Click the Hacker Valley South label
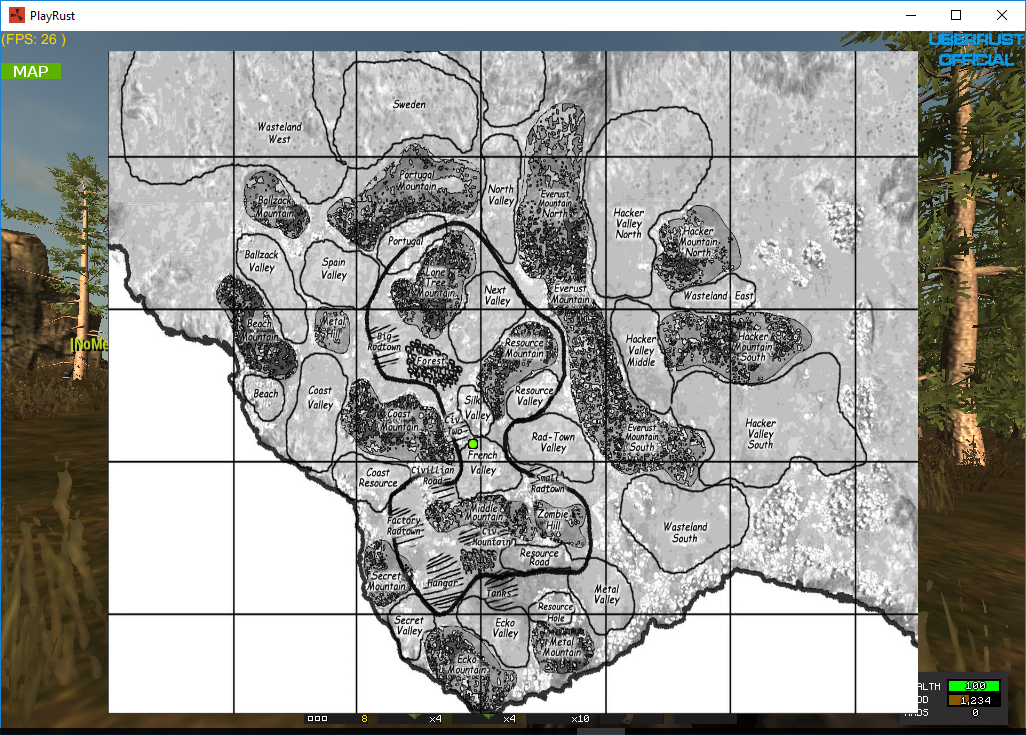Viewport: 1026px width, 735px height. coord(760,433)
